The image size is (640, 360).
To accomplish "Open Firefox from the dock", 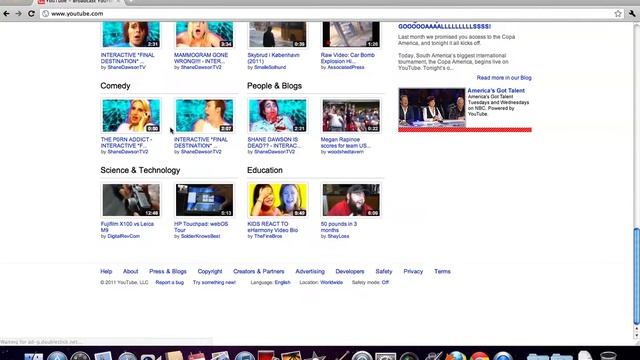I will click(x=456, y=356).
